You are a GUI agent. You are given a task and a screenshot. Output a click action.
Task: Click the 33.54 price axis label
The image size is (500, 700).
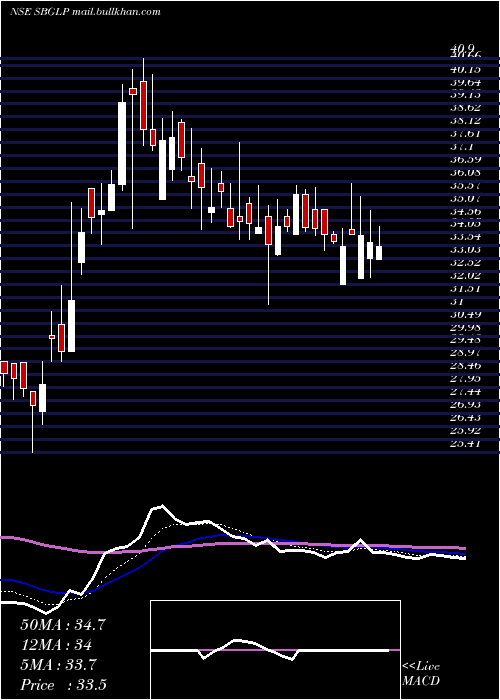click(465, 237)
